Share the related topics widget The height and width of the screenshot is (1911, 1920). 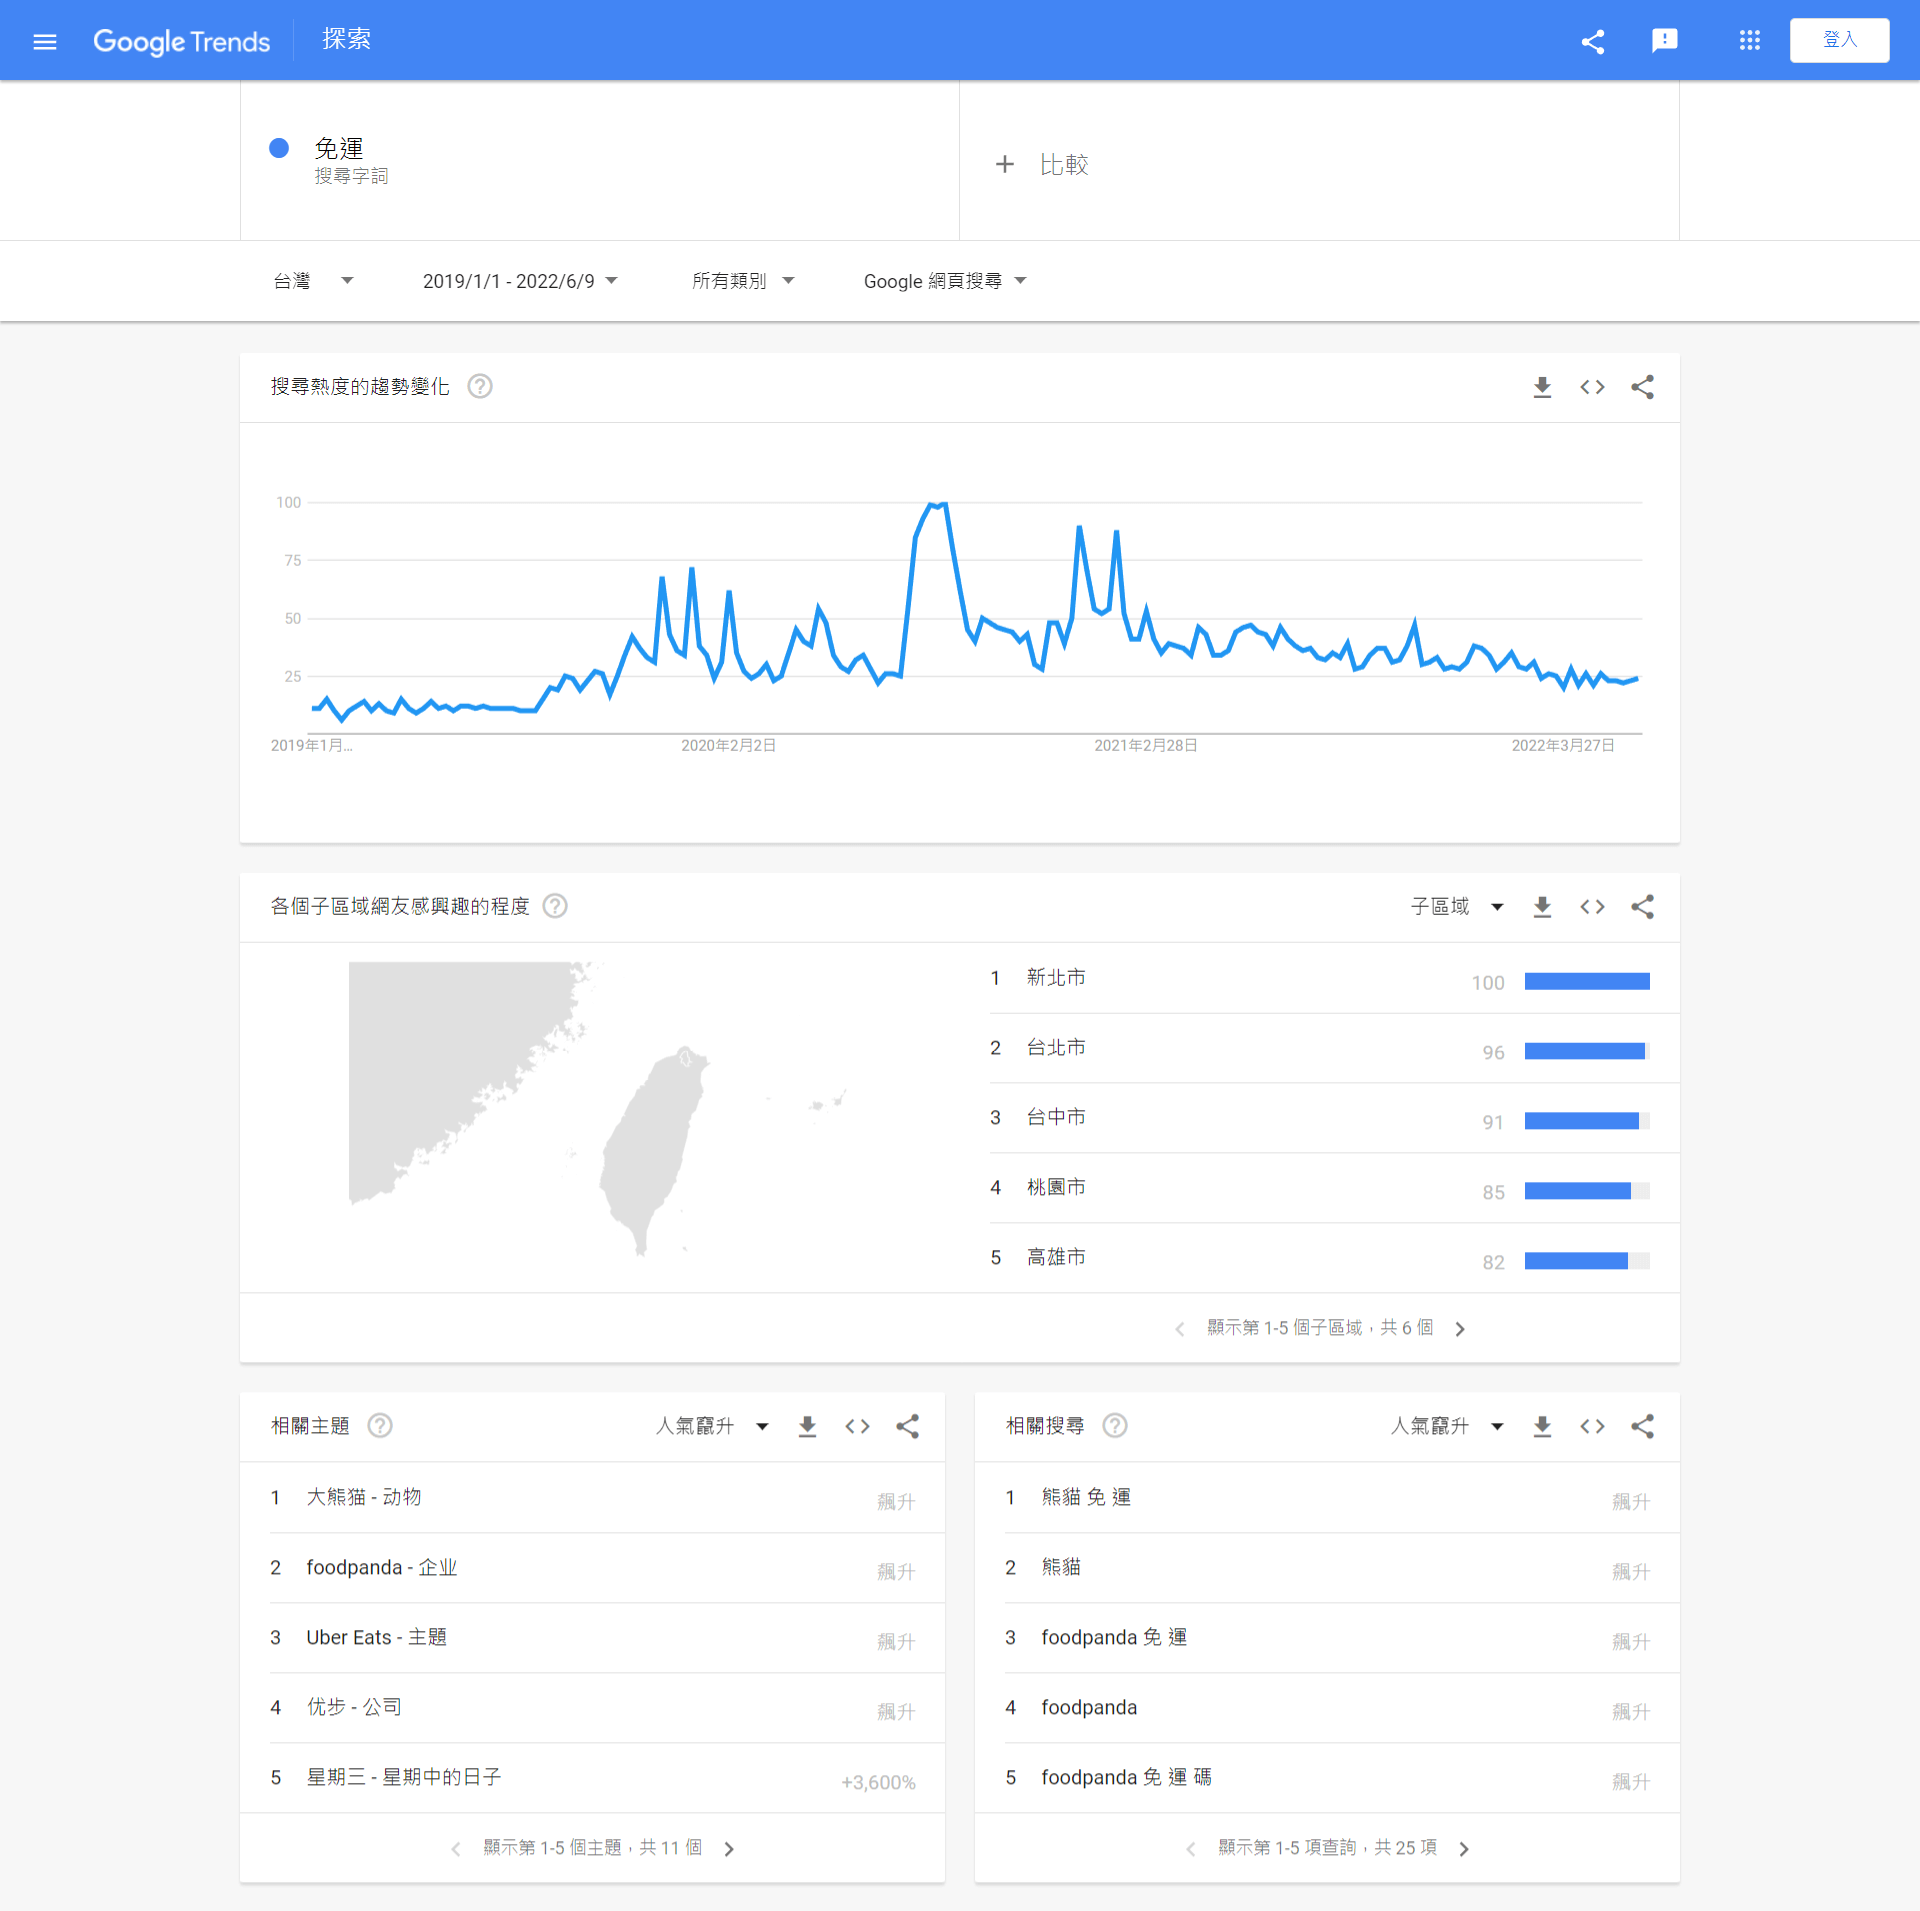907,1427
